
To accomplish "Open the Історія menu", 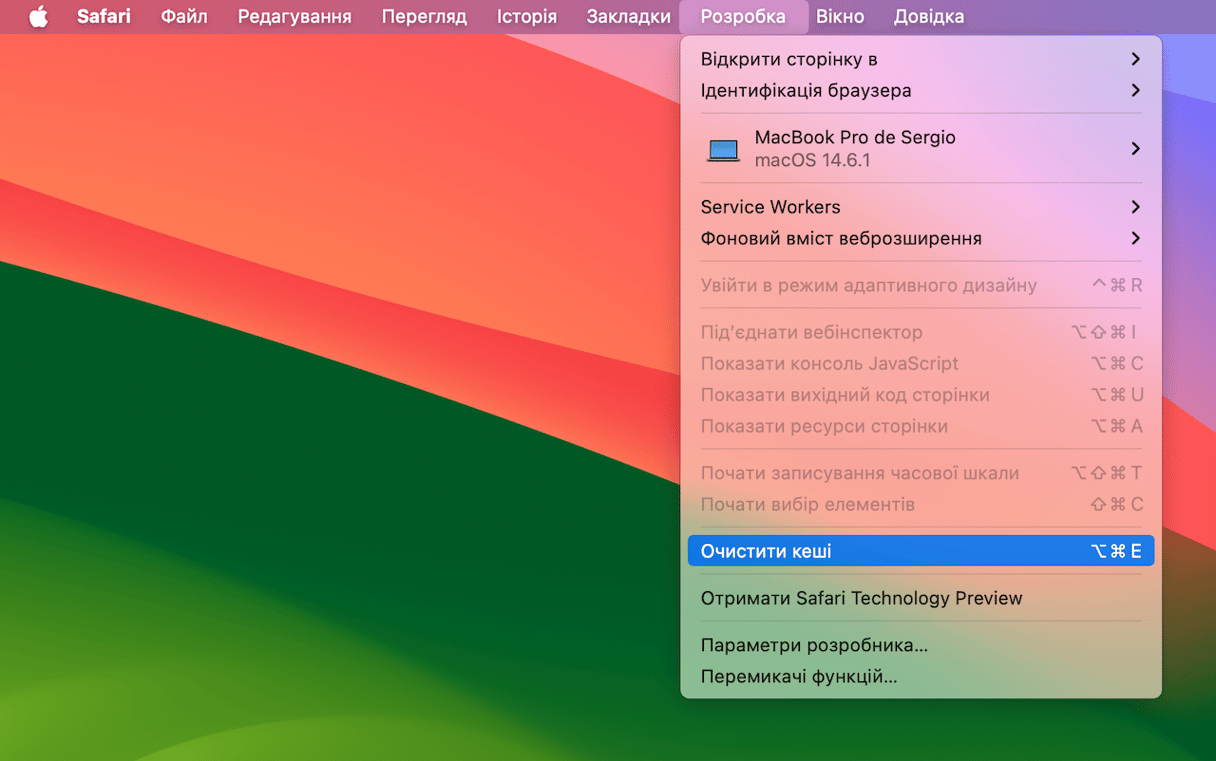I will point(526,17).
